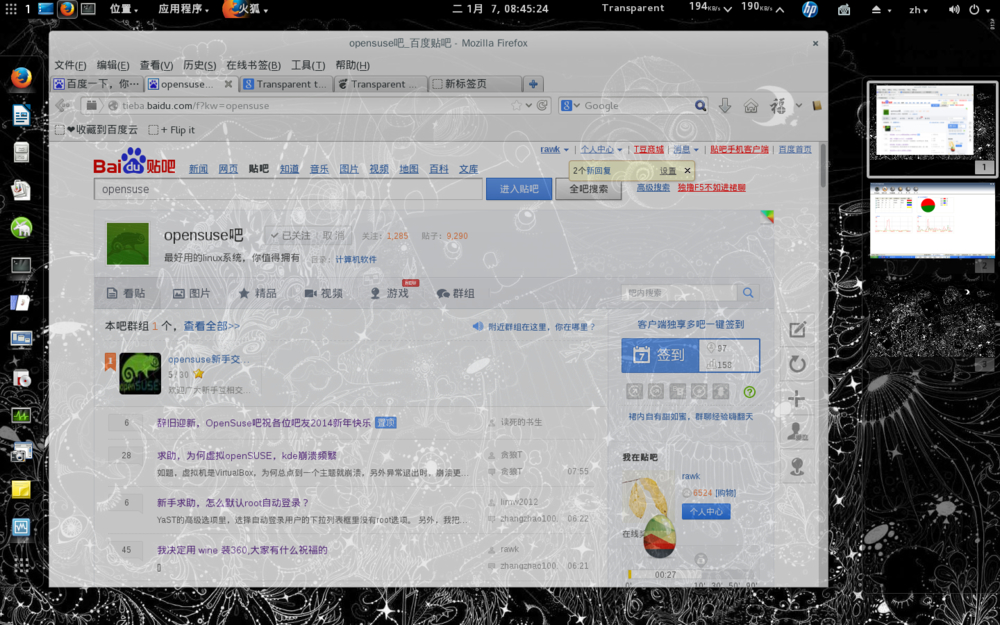Screen dimensions: 1000x625
Task: Close the opensuse tab
Action: tap(228, 84)
